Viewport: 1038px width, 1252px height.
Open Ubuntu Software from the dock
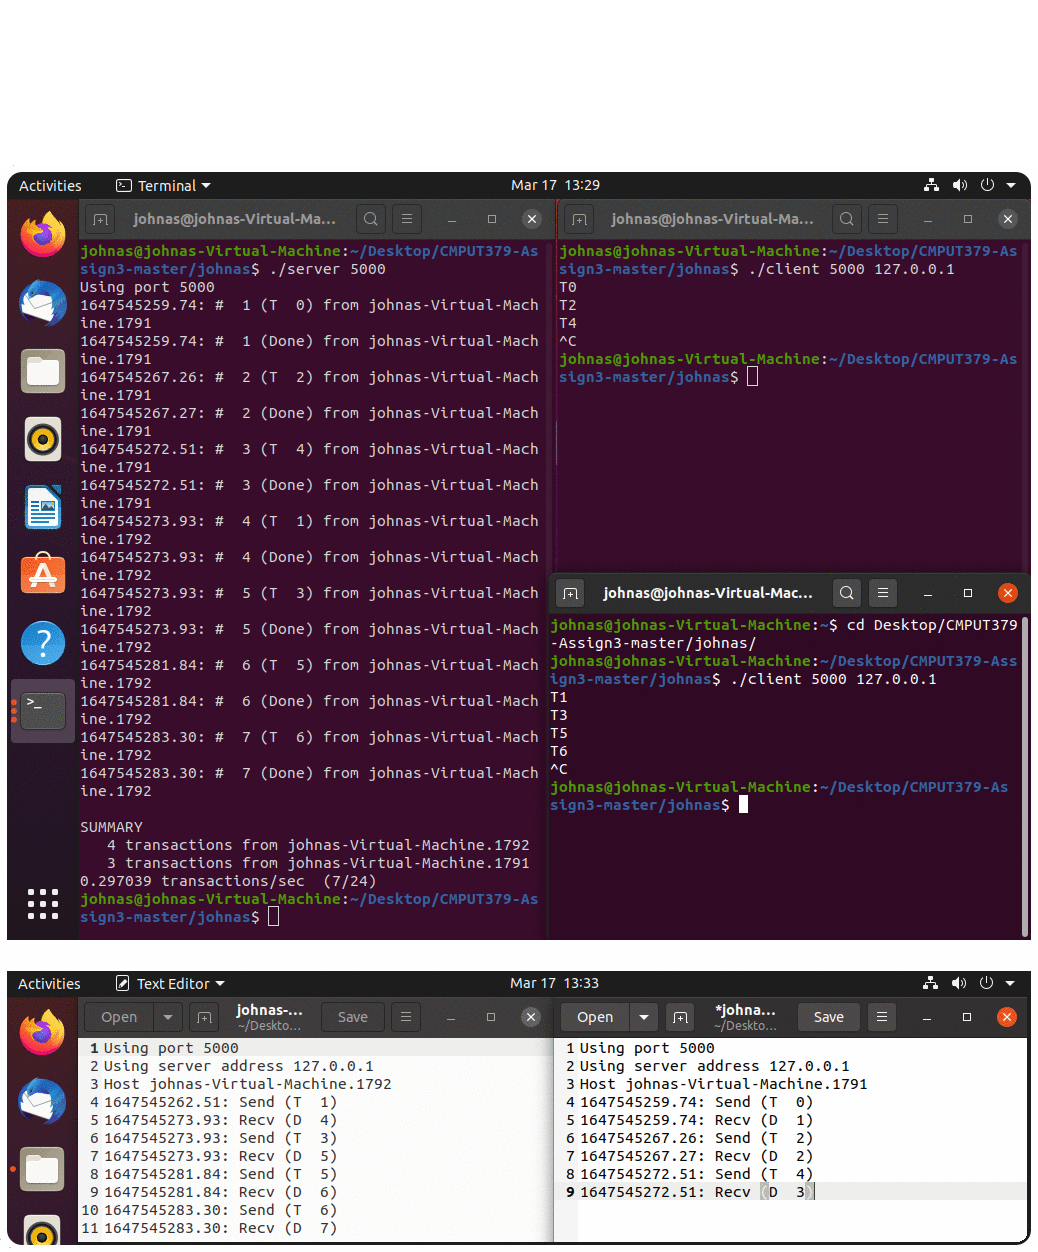(x=43, y=575)
